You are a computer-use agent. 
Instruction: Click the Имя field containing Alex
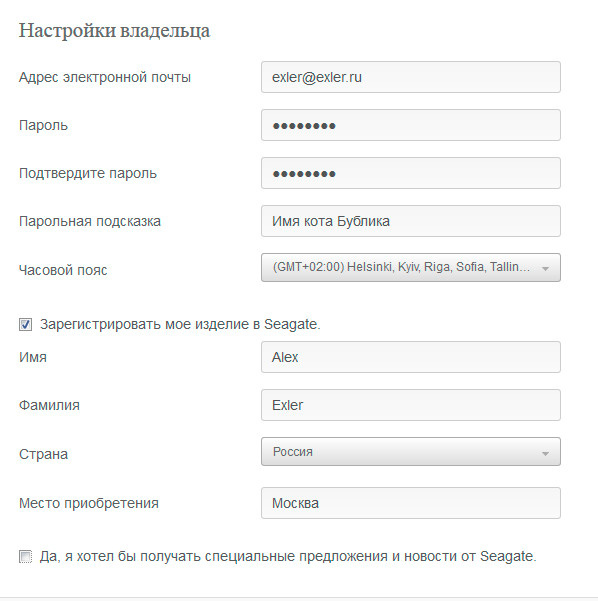point(411,357)
